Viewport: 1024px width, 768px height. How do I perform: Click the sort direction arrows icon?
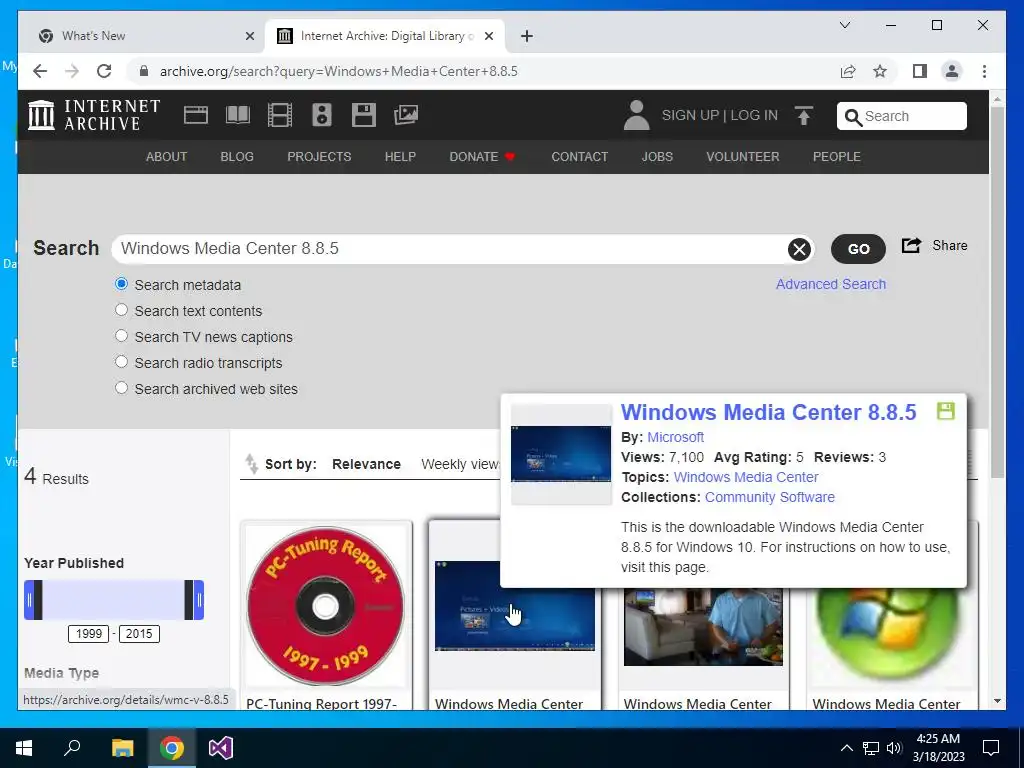click(x=251, y=464)
